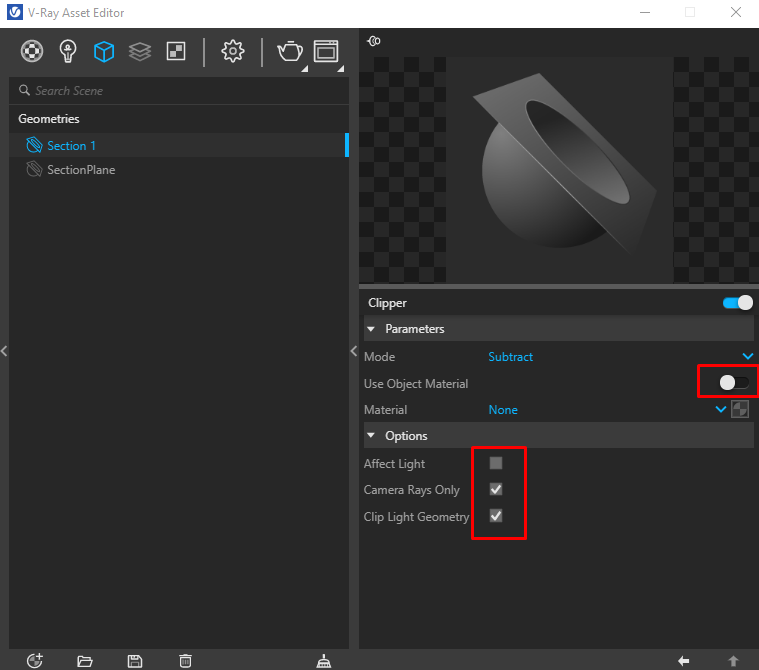
Task: Add a new asset with the plus icon
Action: (x=35, y=660)
